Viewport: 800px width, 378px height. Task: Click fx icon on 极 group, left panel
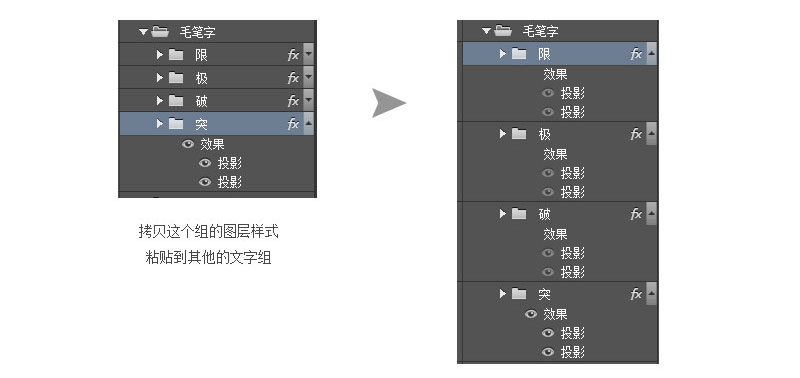coord(293,78)
